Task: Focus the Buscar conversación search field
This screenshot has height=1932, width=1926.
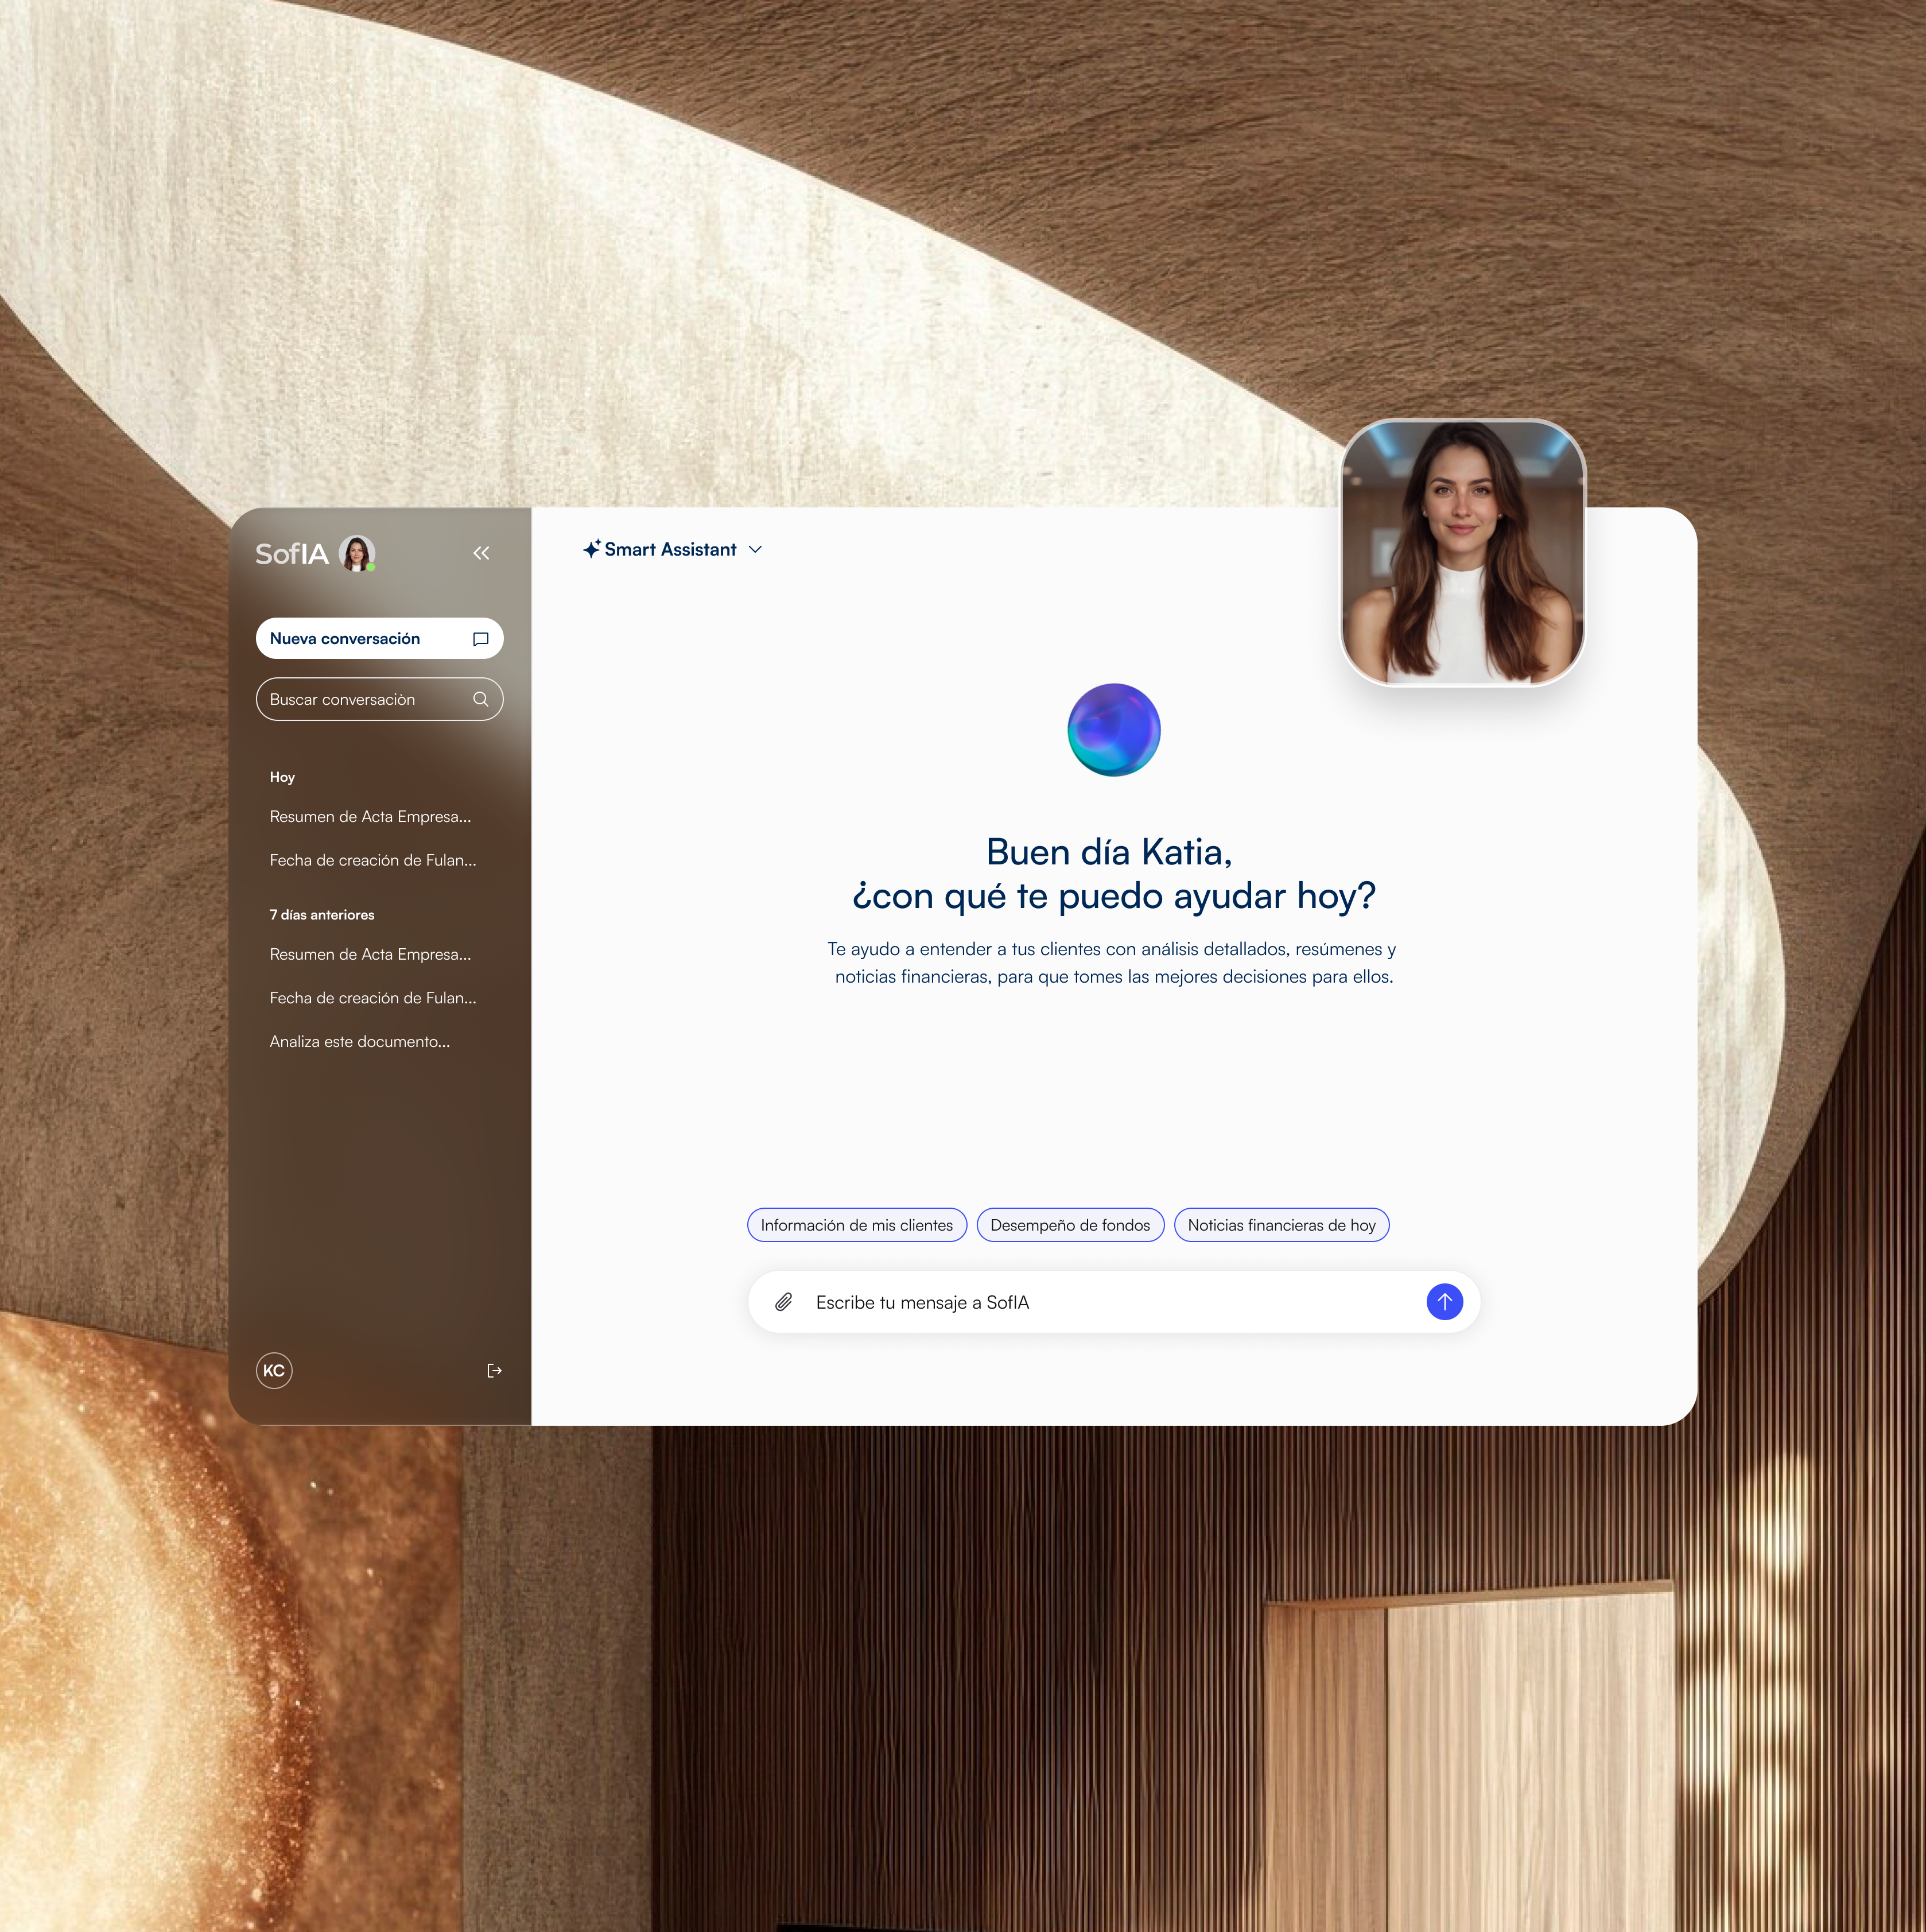Action: coord(379,699)
